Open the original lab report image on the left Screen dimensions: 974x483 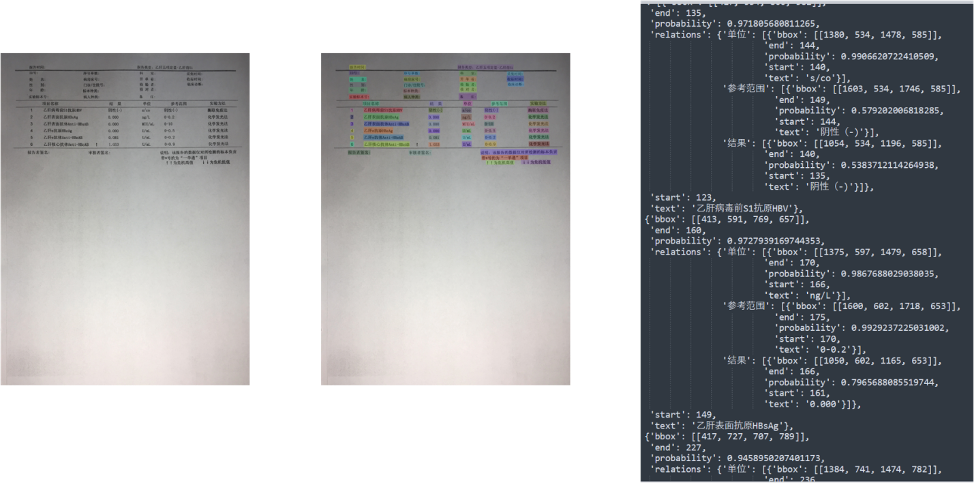pyautogui.click(x=125, y=219)
